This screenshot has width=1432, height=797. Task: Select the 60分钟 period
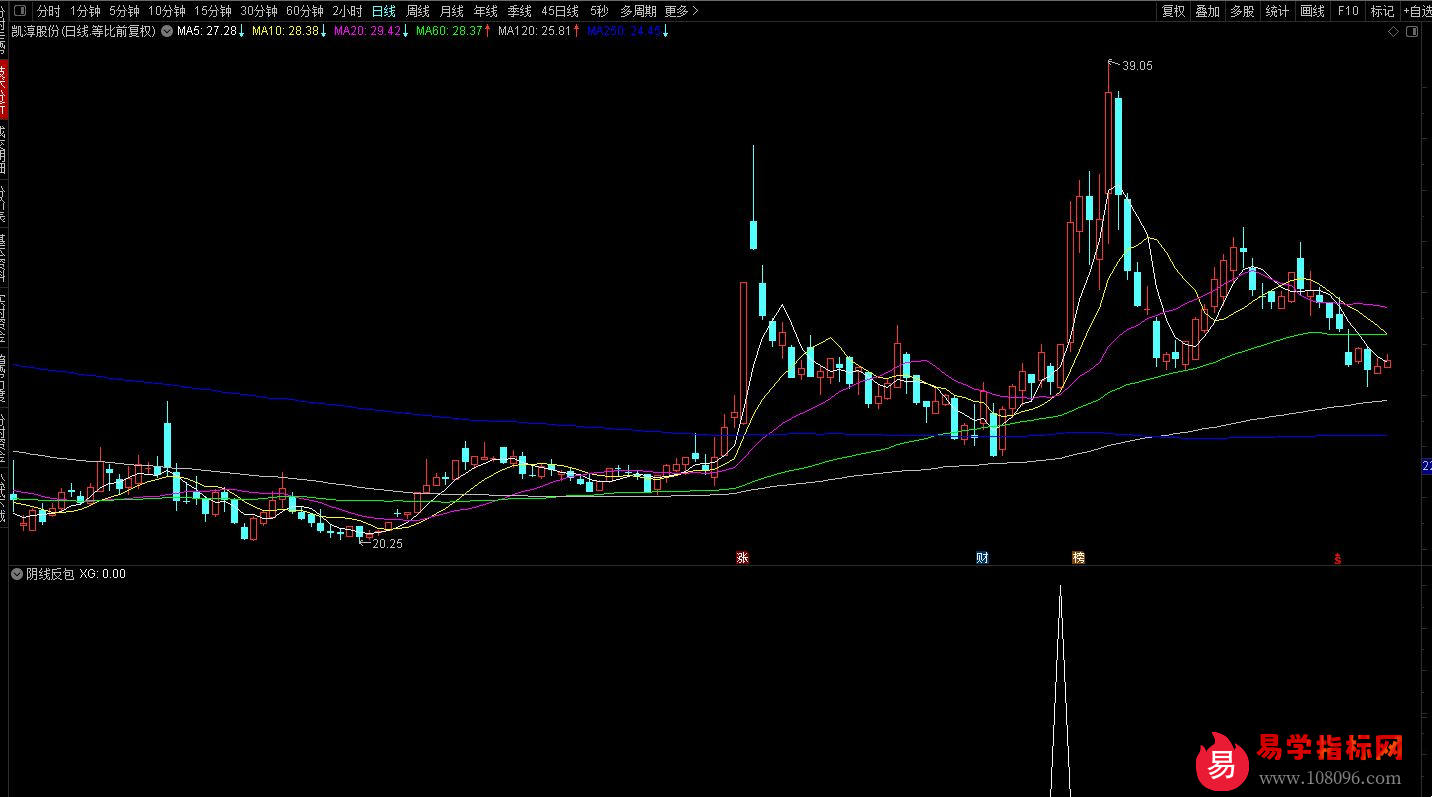click(304, 11)
